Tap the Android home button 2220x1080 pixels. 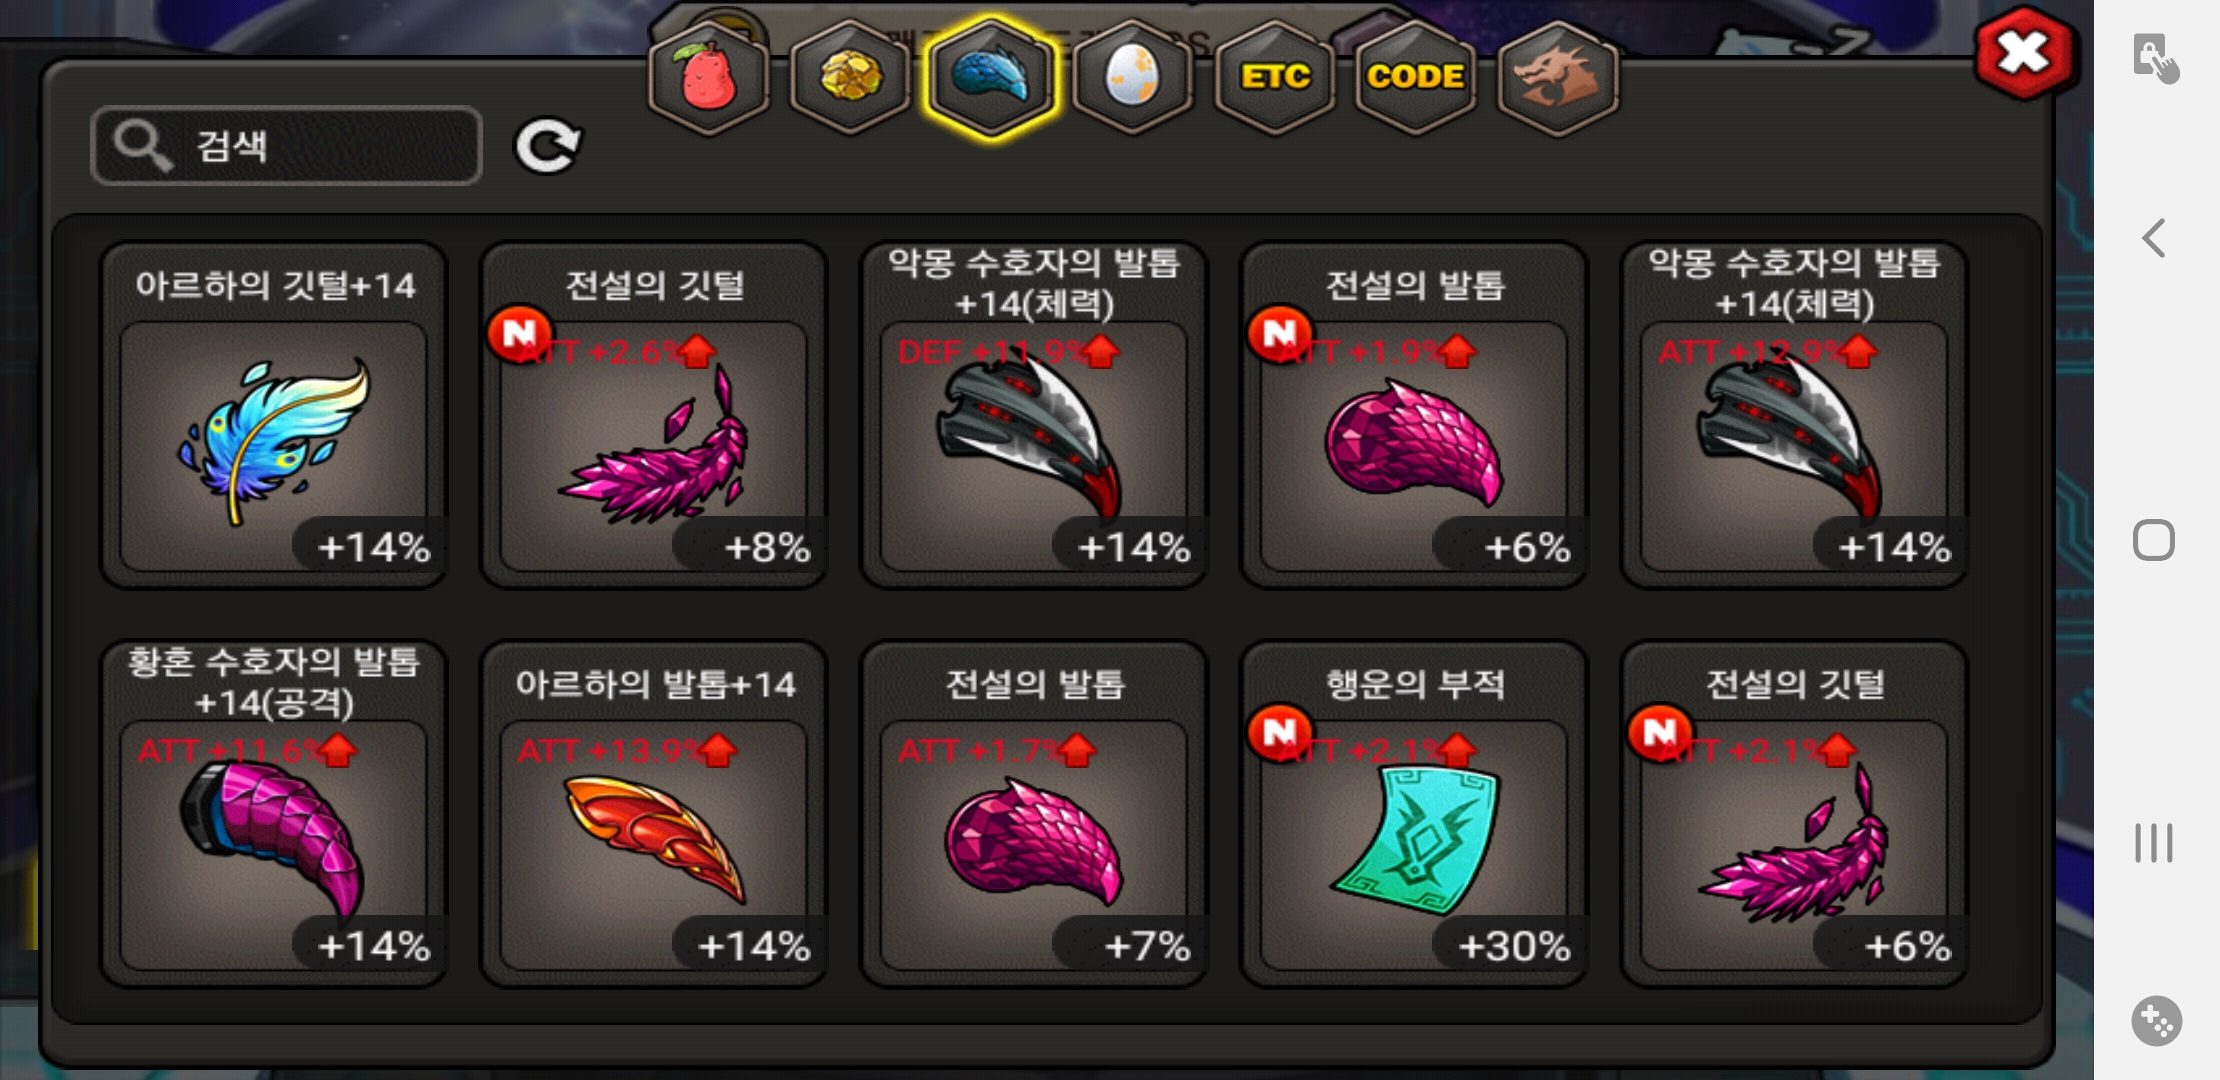point(2154,541)
